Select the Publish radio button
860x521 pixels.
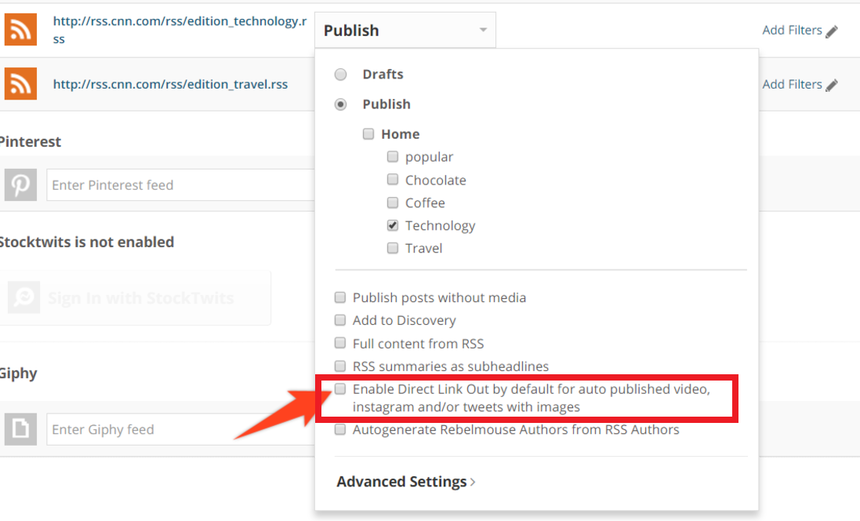click(x=341, y=104)
